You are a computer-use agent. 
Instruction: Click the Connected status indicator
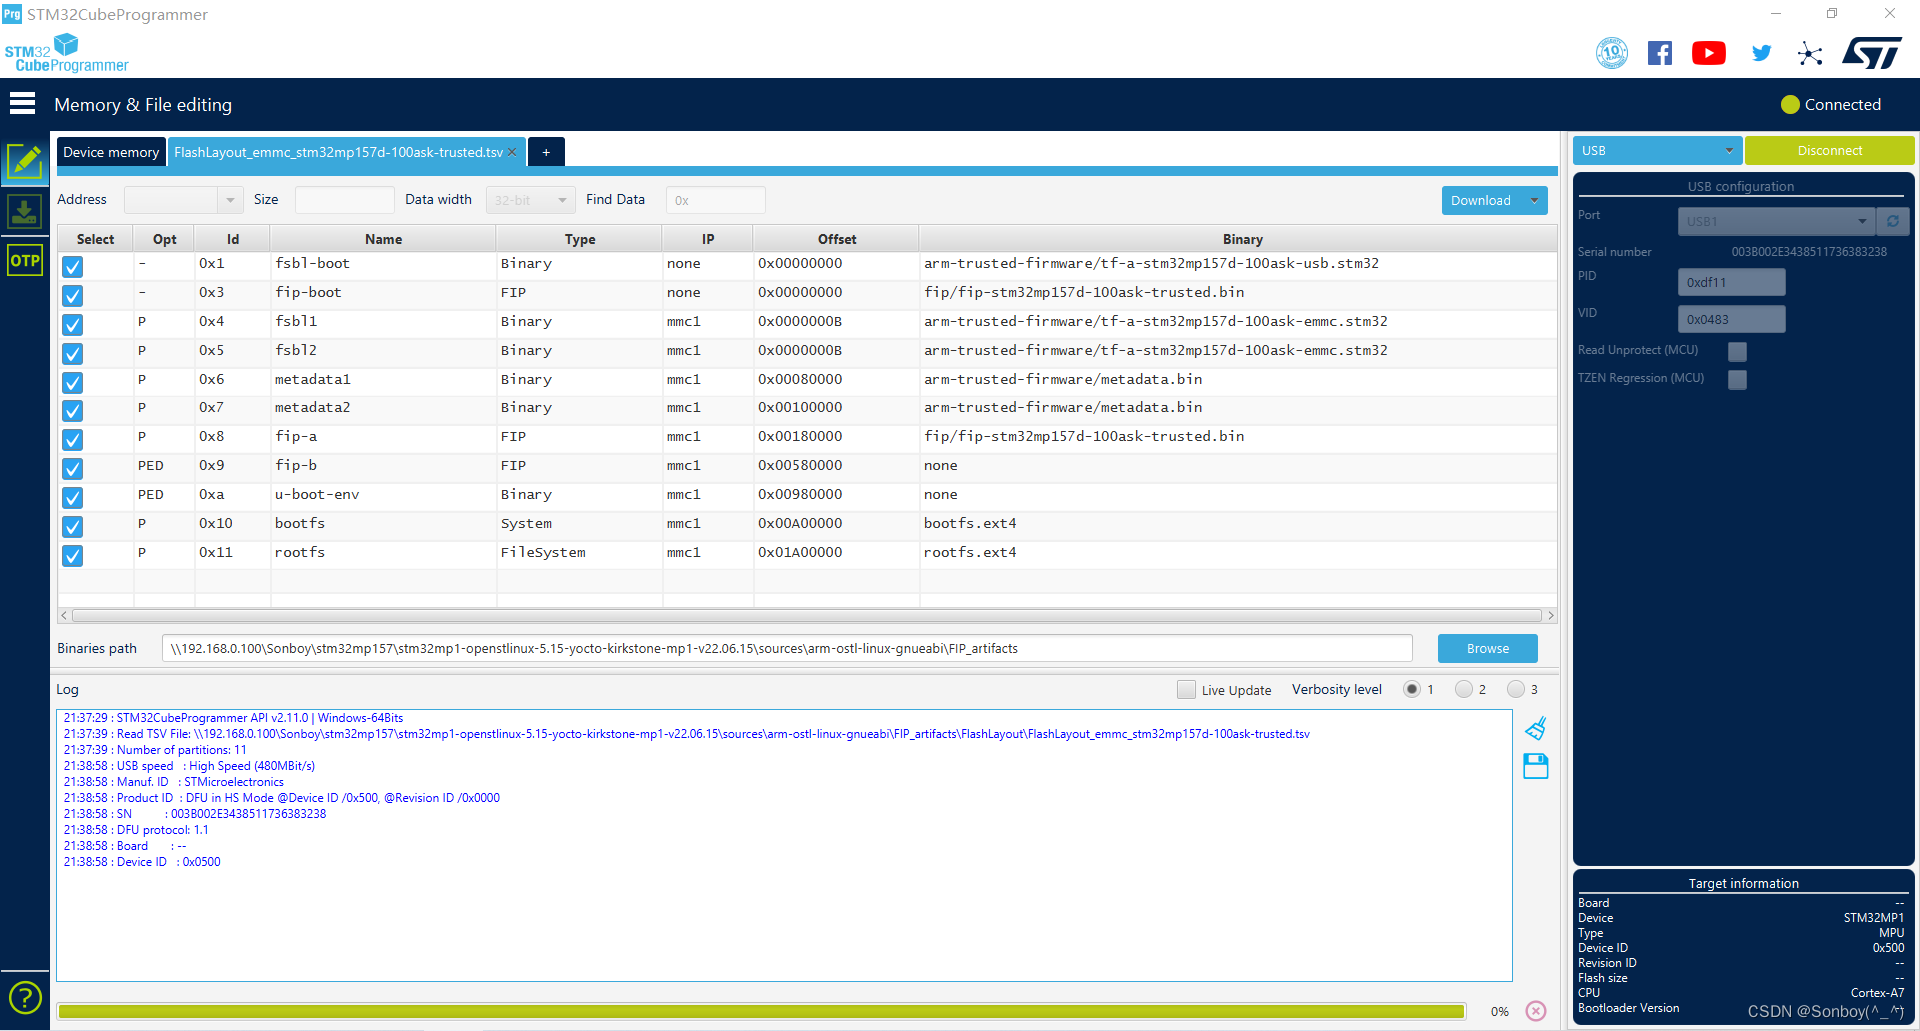(x=1830, y=104)
